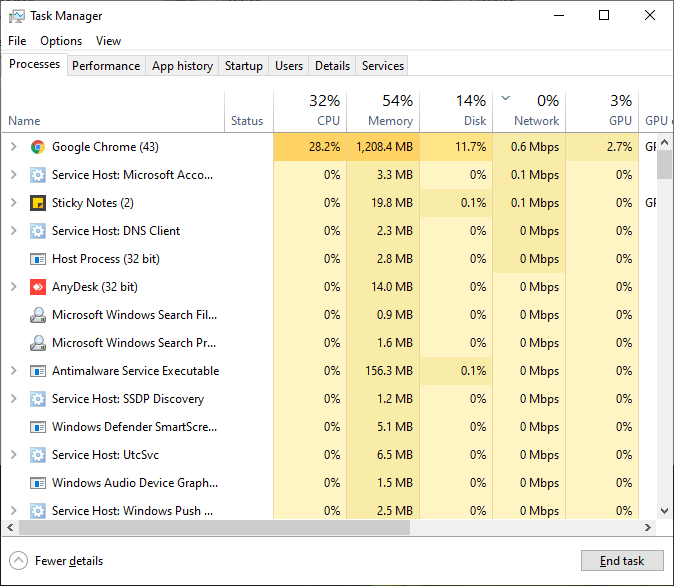Switch to the Performance tab
674x586 pixels.
[106, 66]
